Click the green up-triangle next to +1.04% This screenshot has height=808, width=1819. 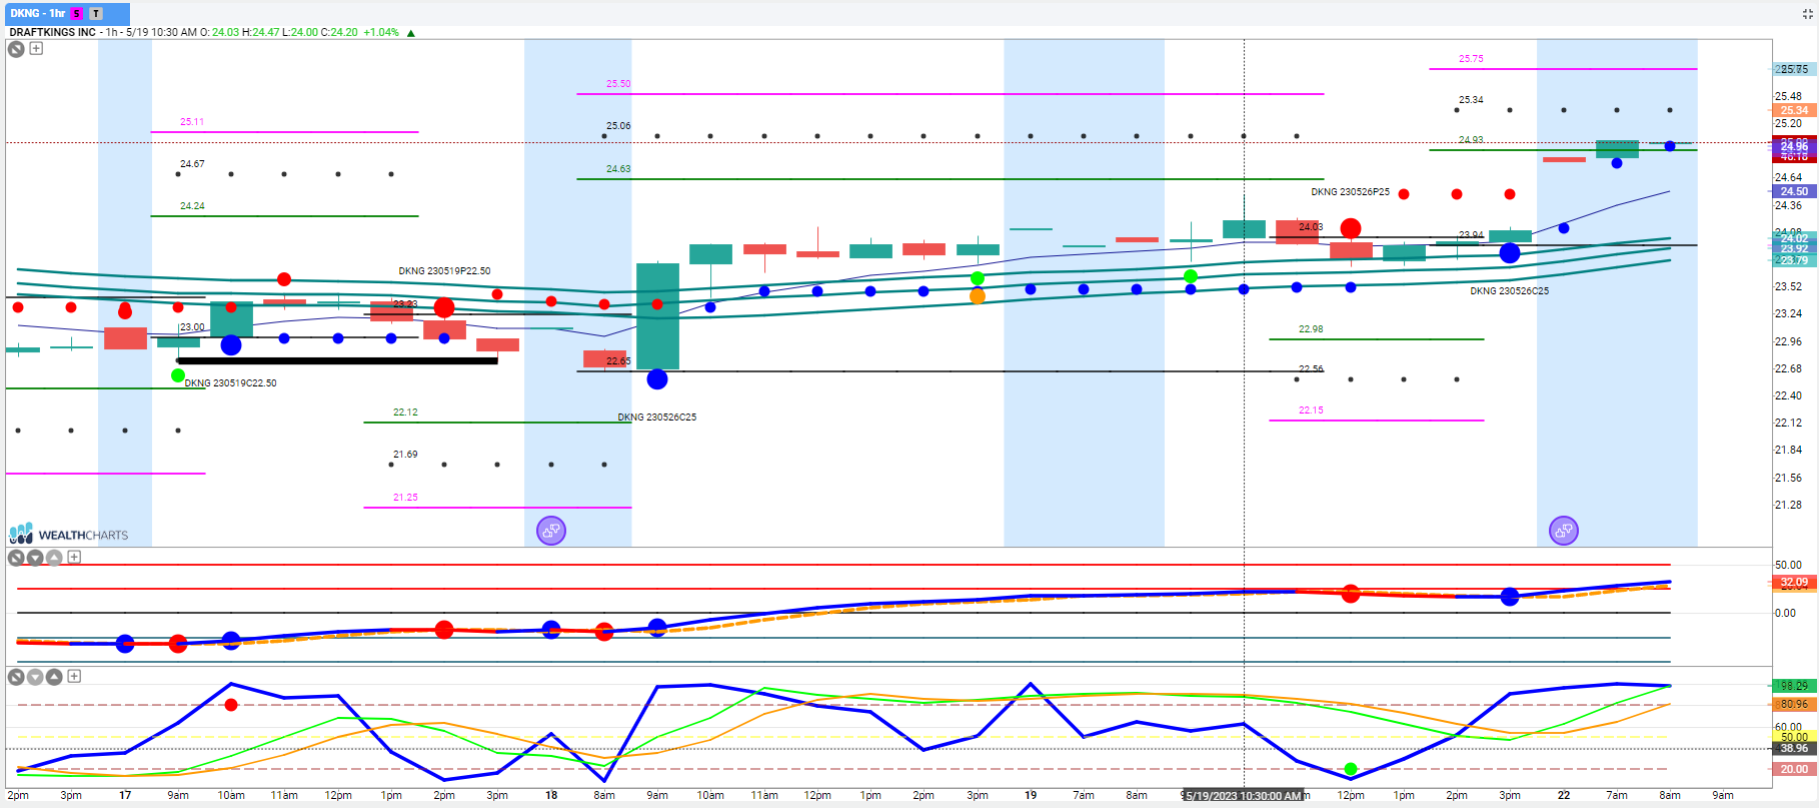411,32
